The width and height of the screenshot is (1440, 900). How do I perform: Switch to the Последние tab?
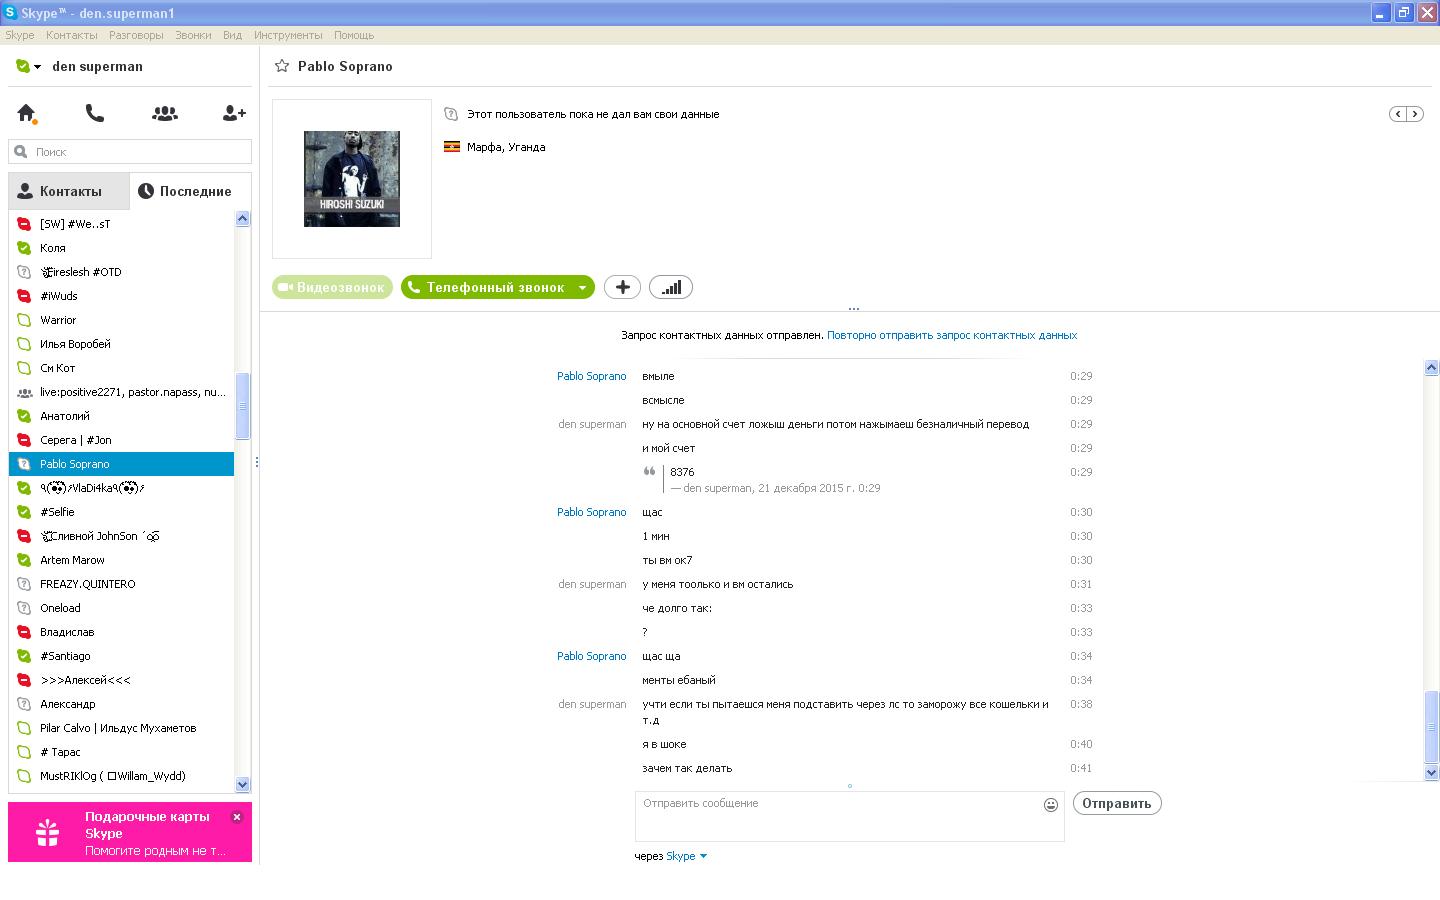[x=190, y=191]
